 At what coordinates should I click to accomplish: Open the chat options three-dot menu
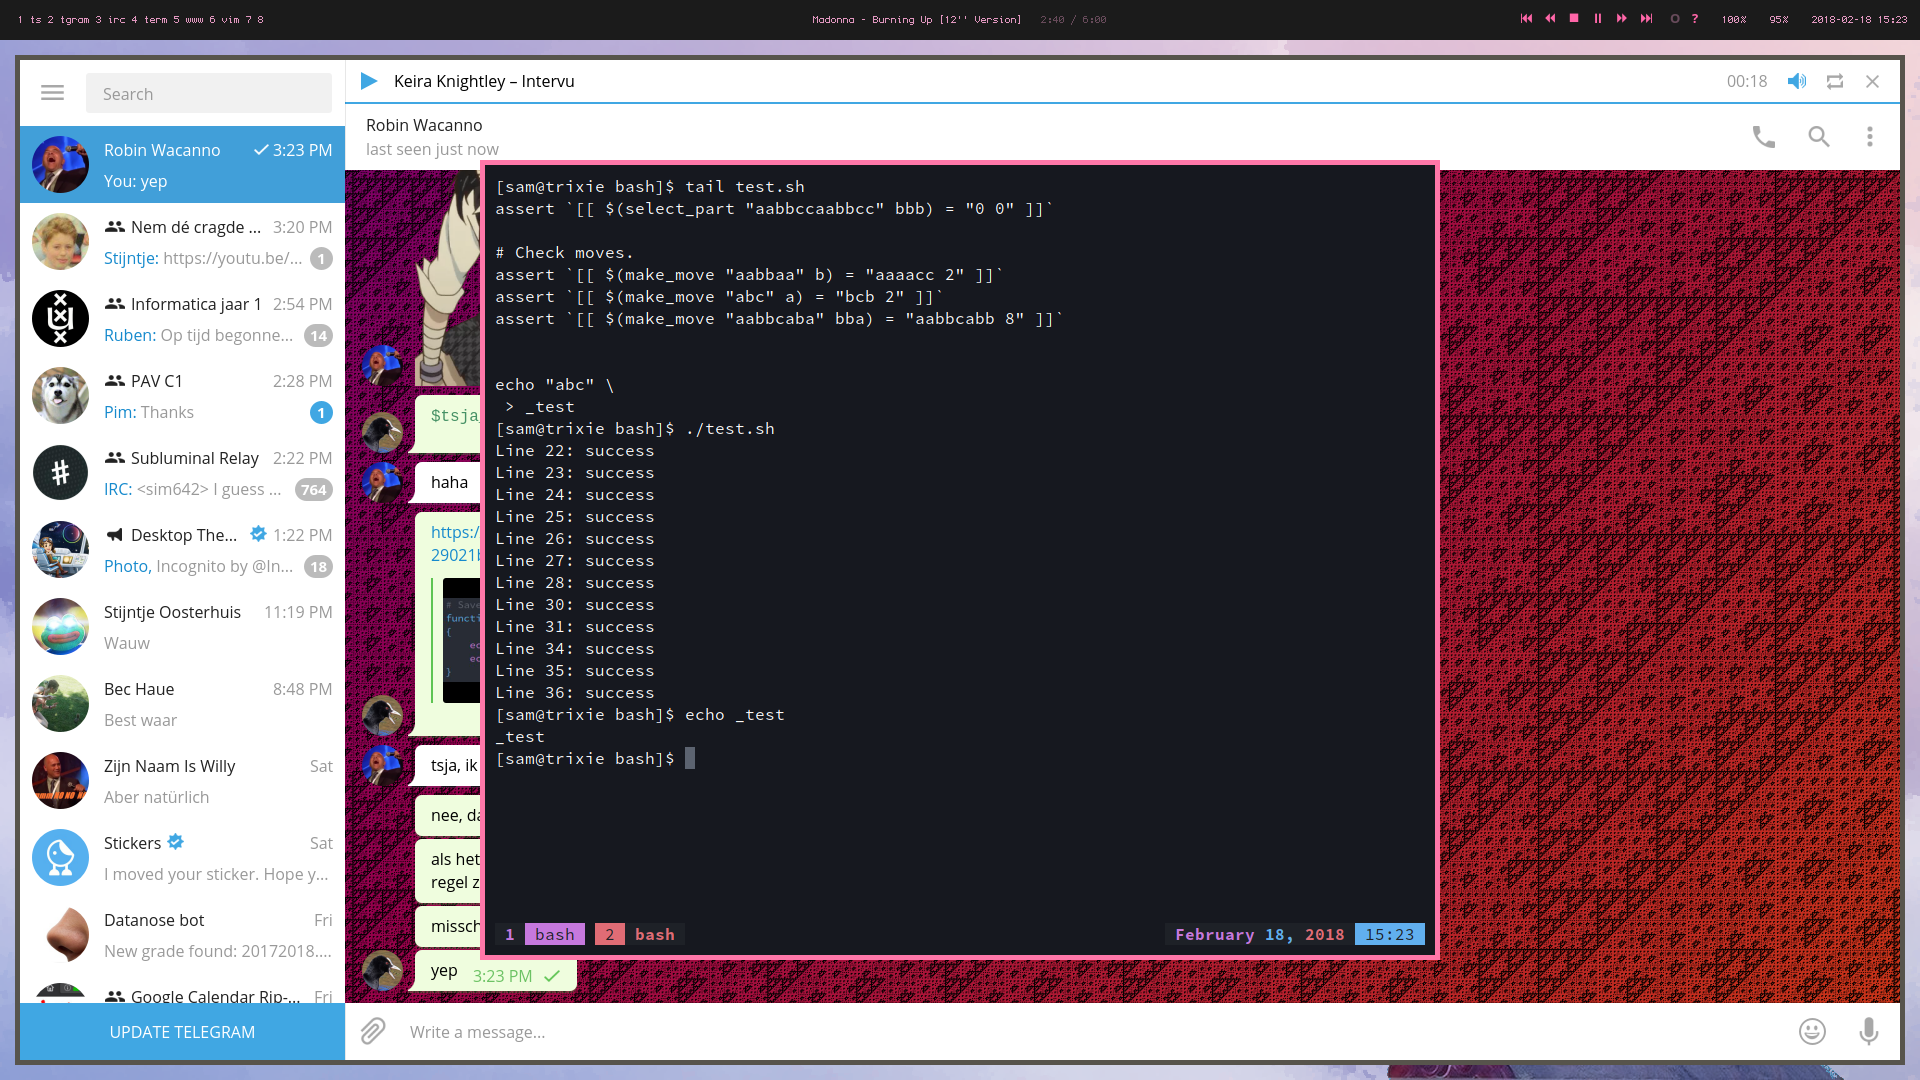click(x=1869, y=137)
